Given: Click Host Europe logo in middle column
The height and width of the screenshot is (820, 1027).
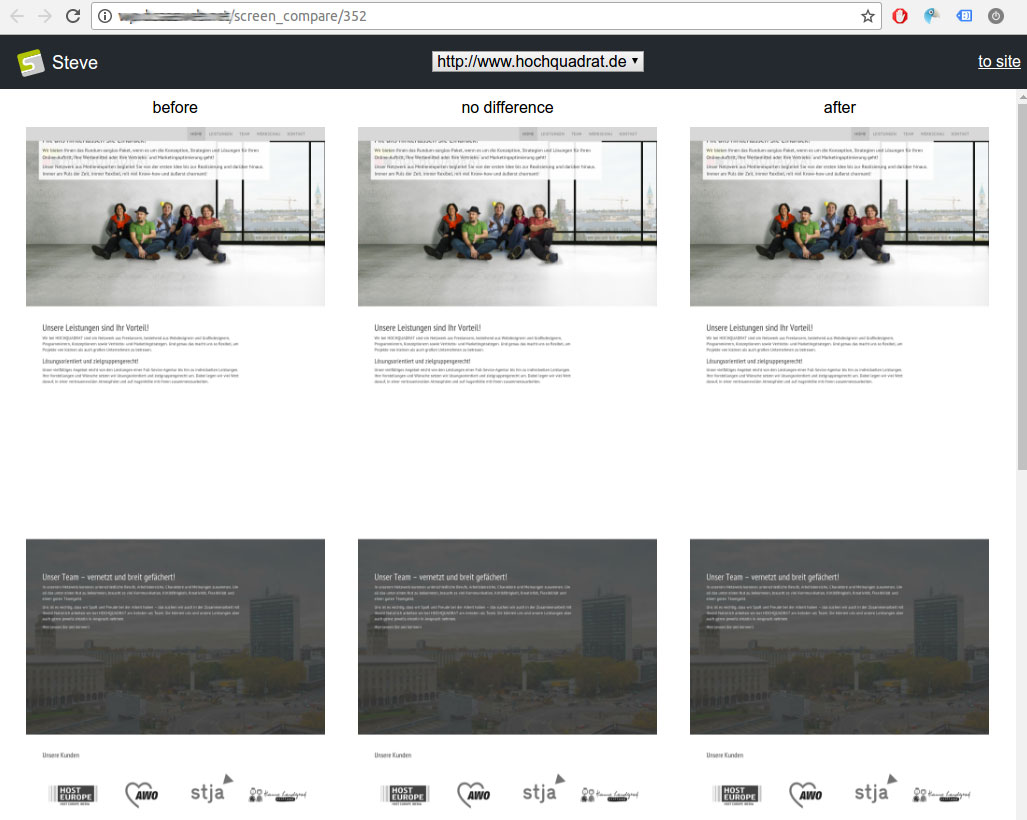Looking at the screenshot, I should 405,794.
